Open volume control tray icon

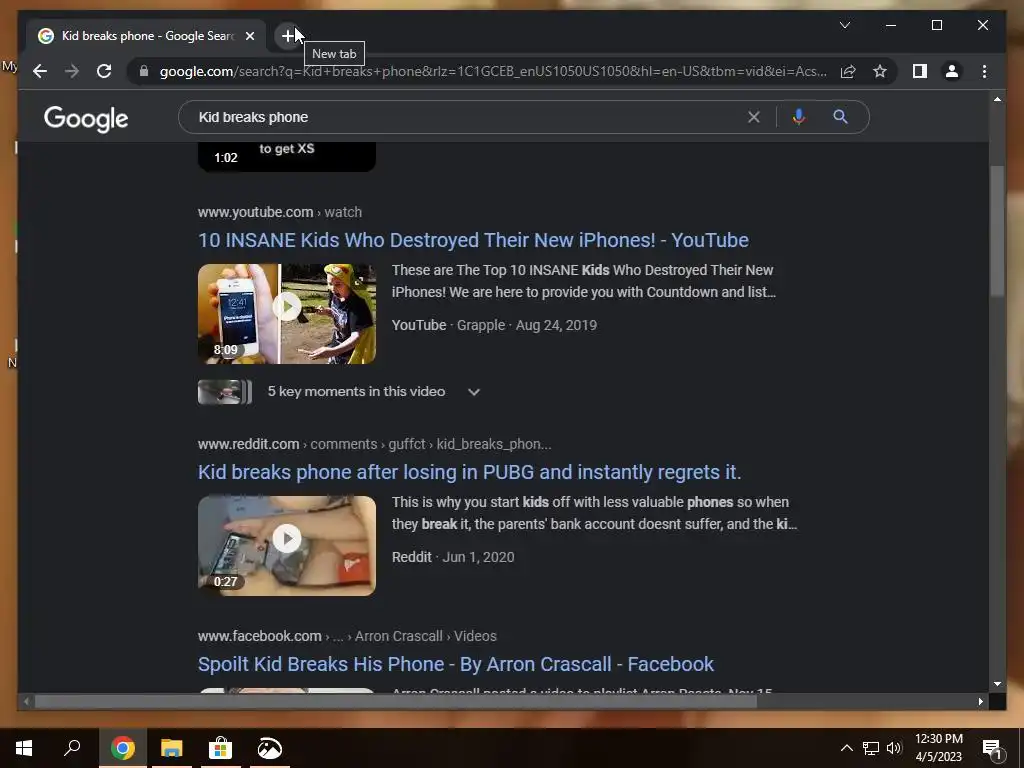pos(894,748)
